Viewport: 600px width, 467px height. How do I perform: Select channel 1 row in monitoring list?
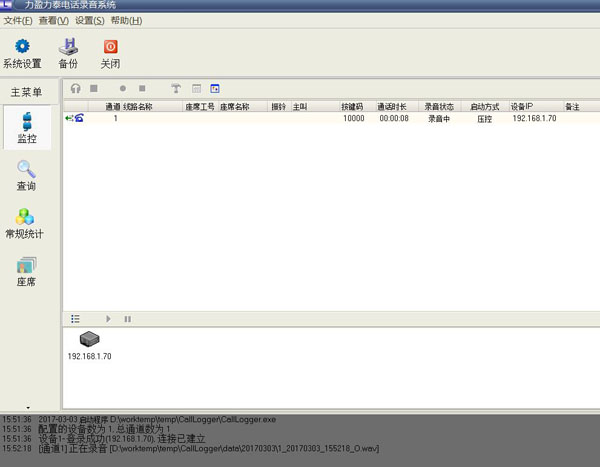pos(300,118)
